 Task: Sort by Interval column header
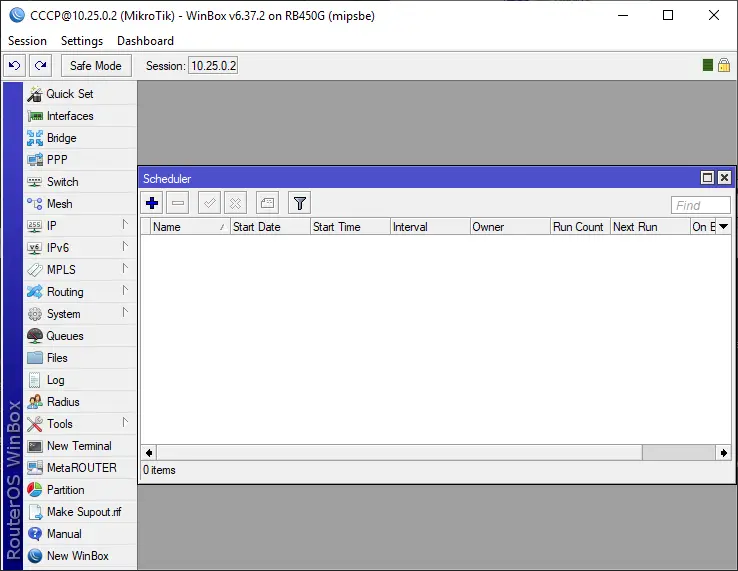tap(430, 227)
